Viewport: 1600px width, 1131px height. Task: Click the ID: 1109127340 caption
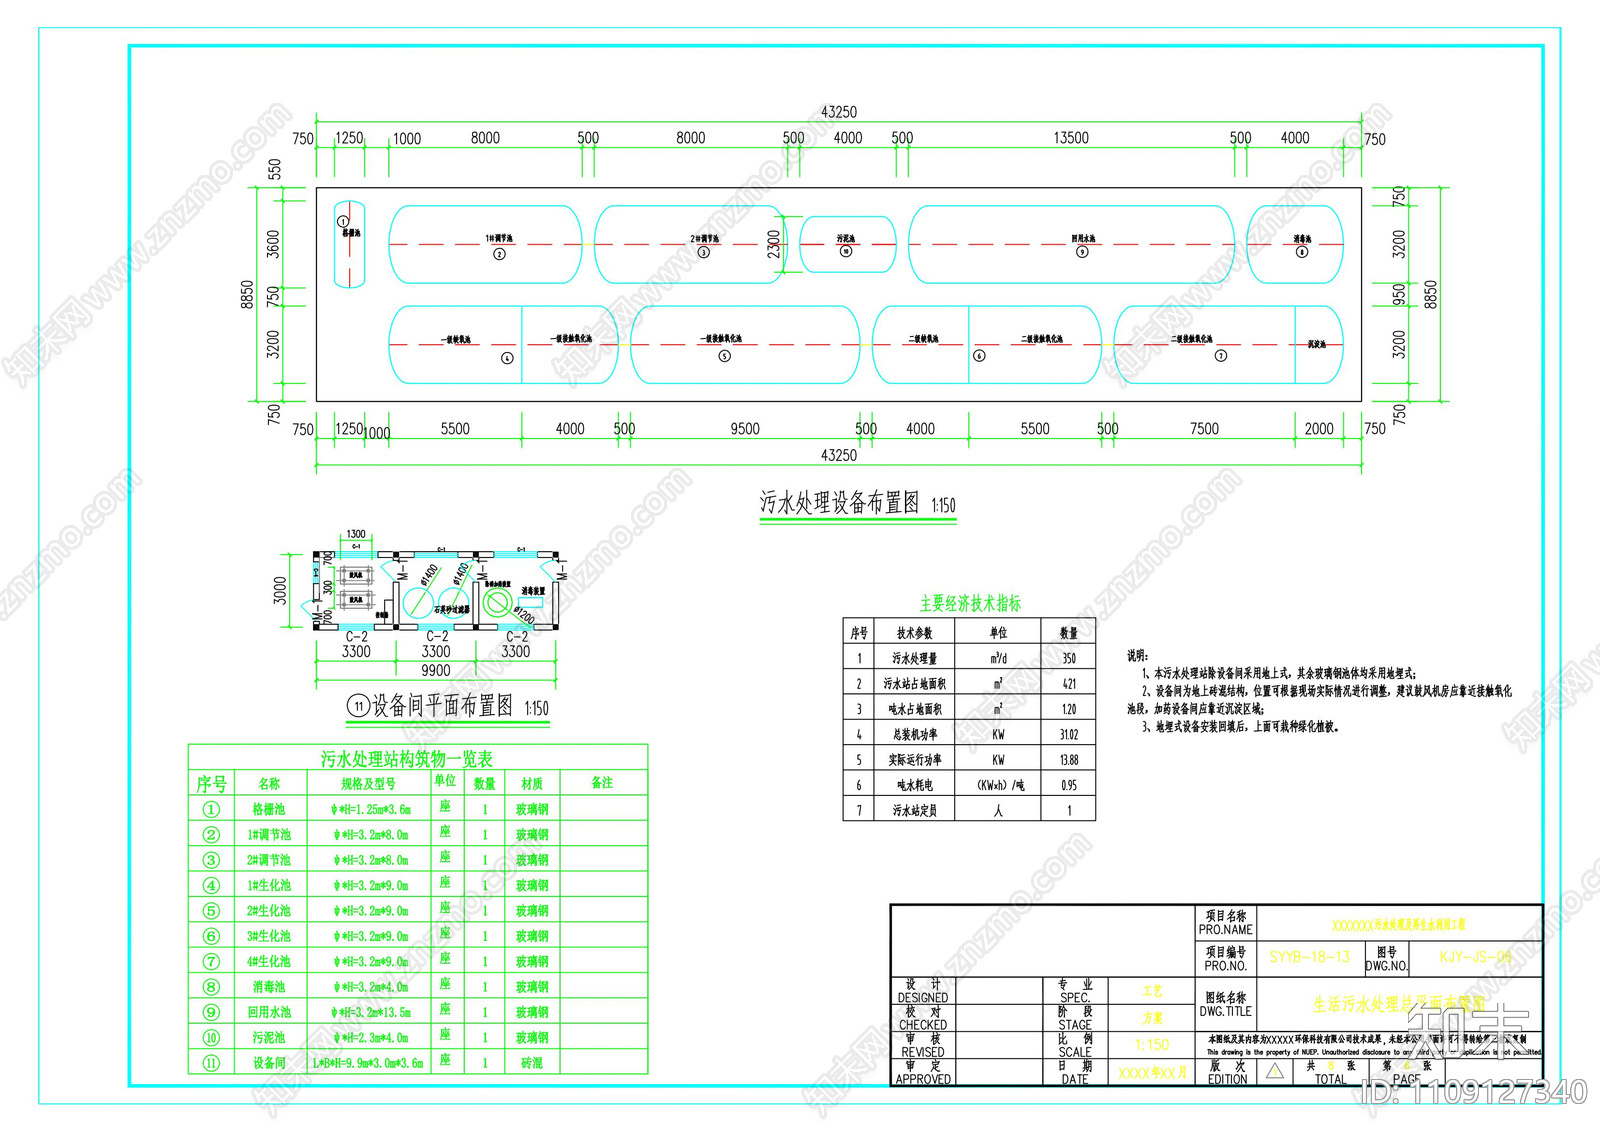click(x=1475, y=1092)
